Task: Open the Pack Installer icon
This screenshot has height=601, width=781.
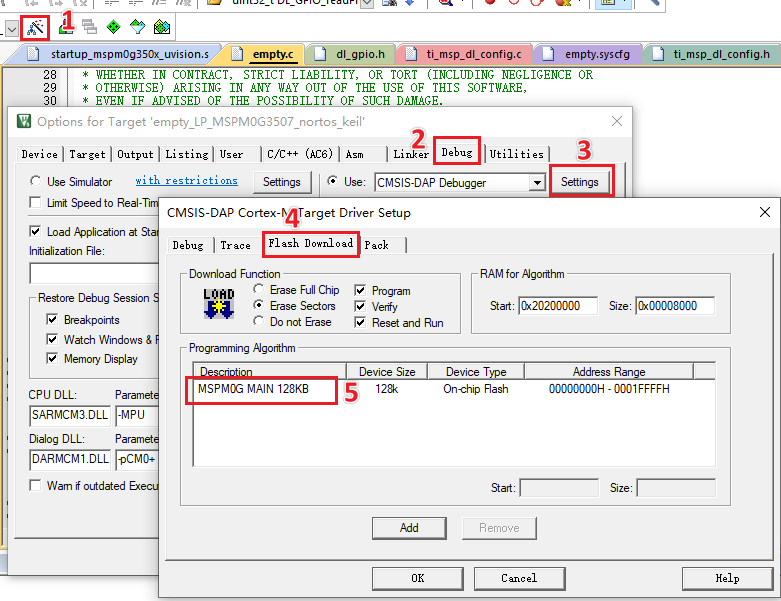Action: [162, 26]
